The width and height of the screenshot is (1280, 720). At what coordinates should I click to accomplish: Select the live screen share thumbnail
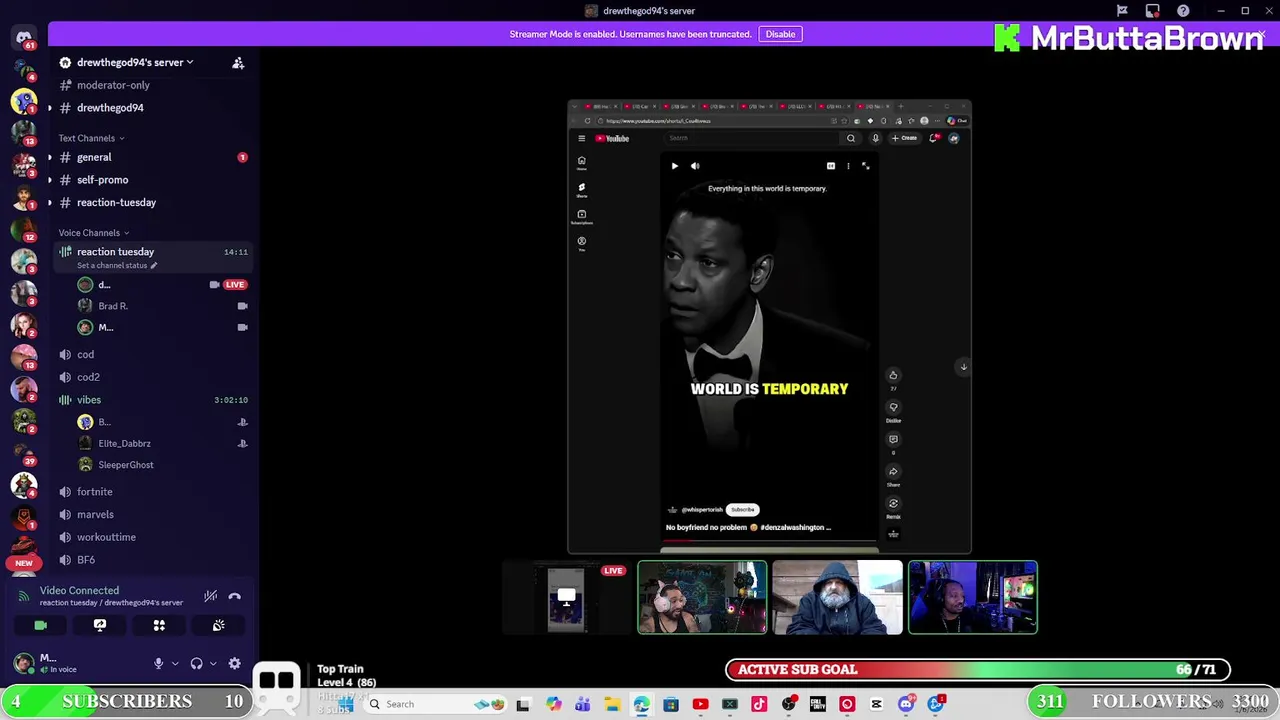567,598
